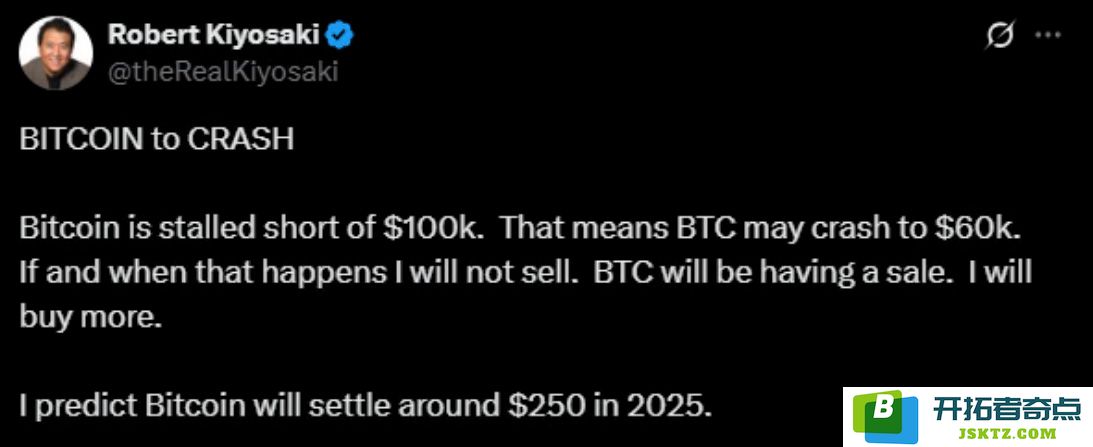Image resolution: width=1093 pixels, height=447 pixels.
Task: Click the BITCOIN to CRASH headline
Action: point(157,139)
